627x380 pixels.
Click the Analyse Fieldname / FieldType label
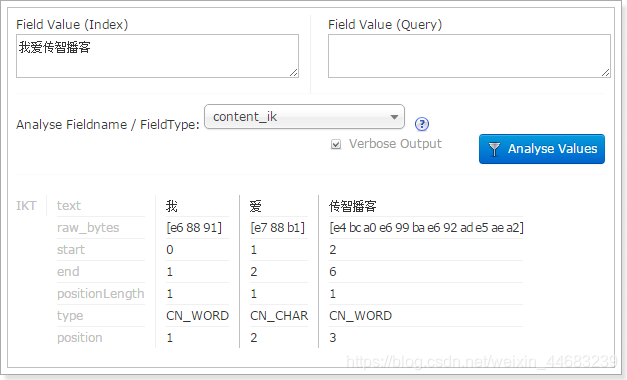coord(108,124)
